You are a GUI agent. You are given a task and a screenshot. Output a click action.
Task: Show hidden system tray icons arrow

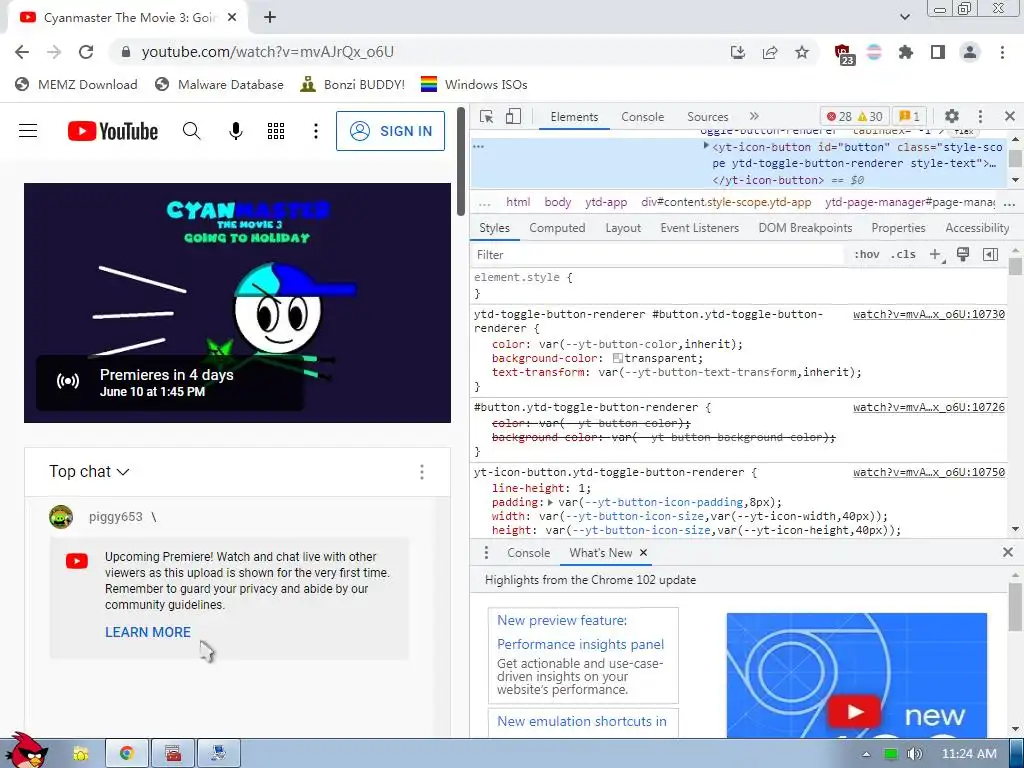(867, 754)
